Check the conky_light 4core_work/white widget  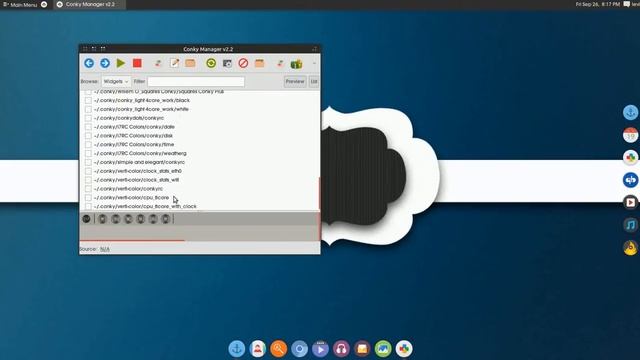pos(88,109)
